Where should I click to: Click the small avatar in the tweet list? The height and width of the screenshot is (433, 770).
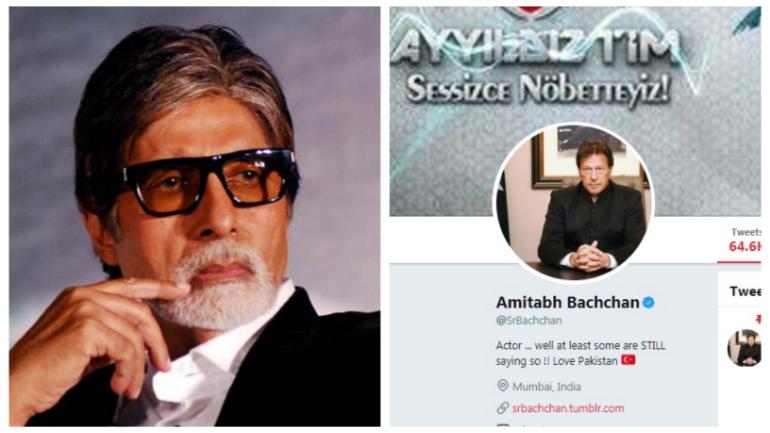click(744, 348)
